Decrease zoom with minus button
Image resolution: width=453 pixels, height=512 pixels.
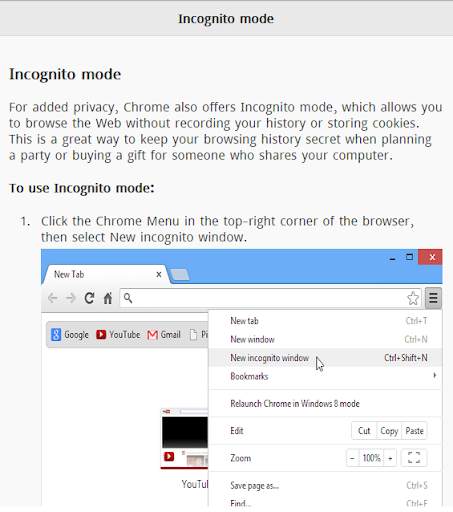[352, 458]
